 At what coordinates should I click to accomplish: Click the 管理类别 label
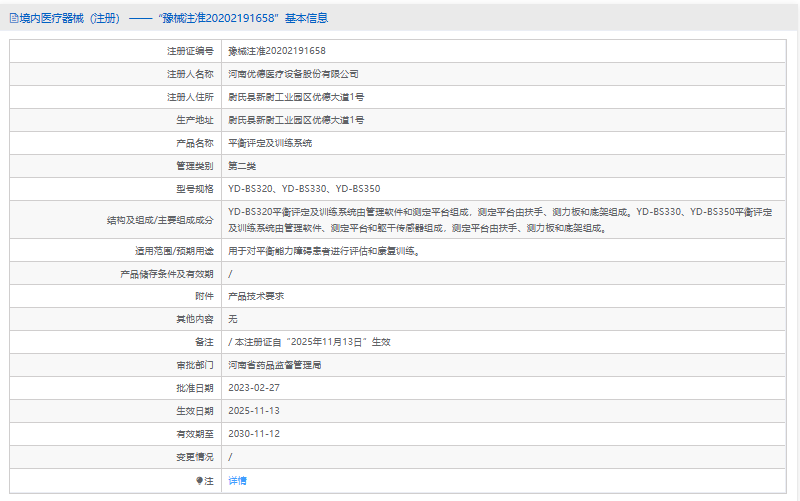point(195,166)
